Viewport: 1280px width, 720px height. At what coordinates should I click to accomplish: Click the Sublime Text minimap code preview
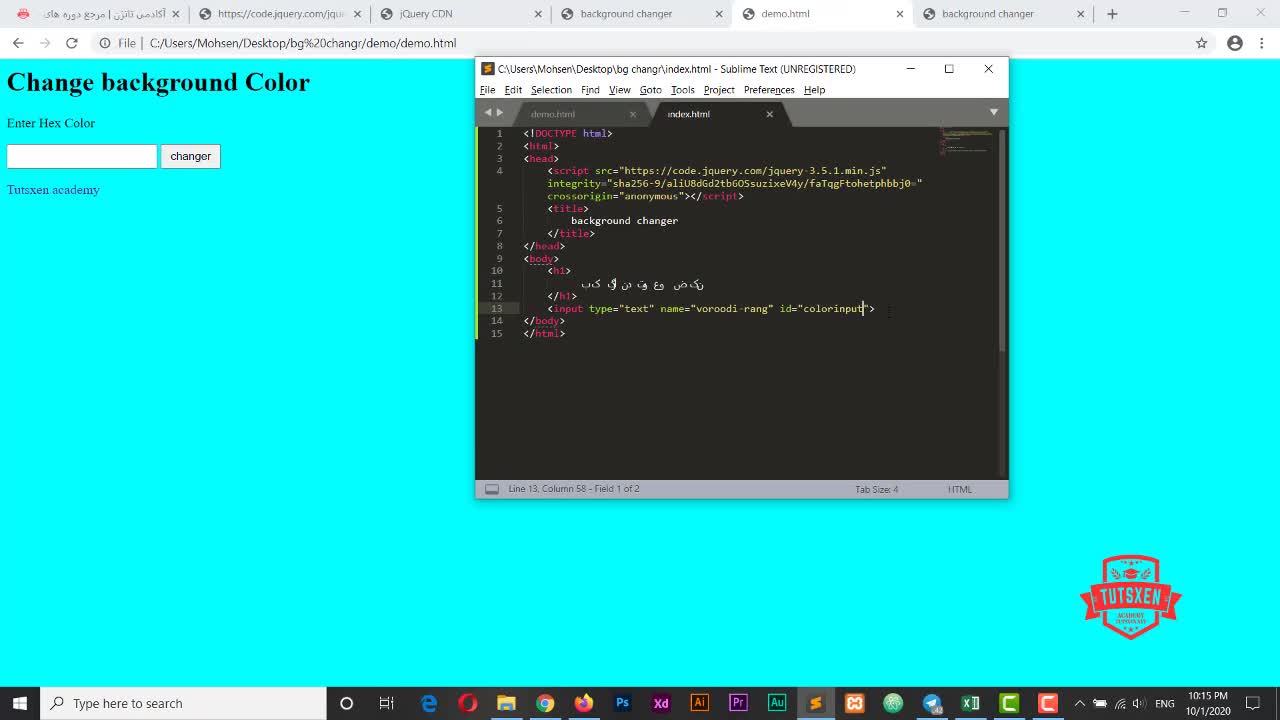(965, 141)
